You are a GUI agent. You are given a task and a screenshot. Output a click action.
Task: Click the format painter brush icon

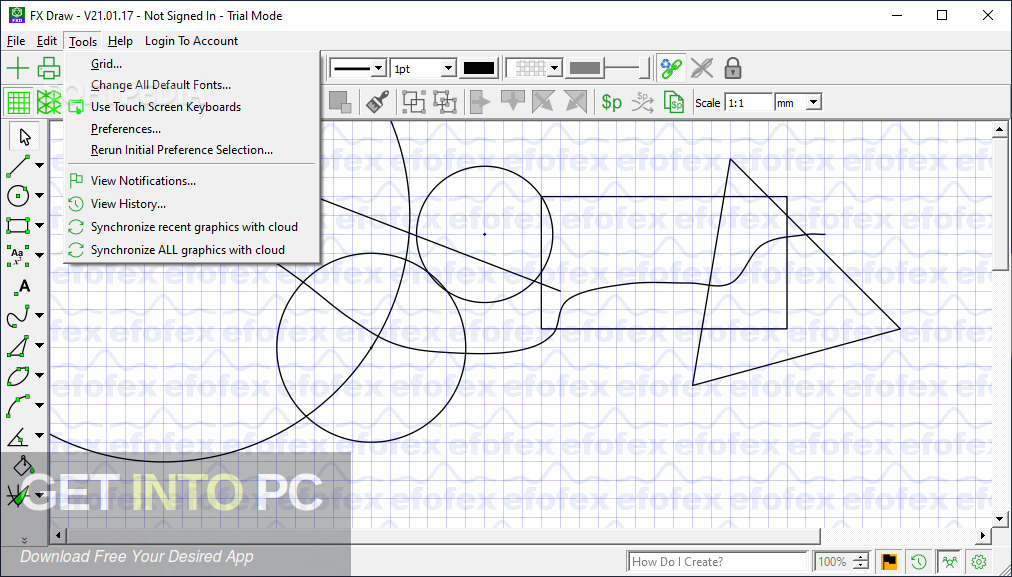pyautogui.click(x=376, y=102)
